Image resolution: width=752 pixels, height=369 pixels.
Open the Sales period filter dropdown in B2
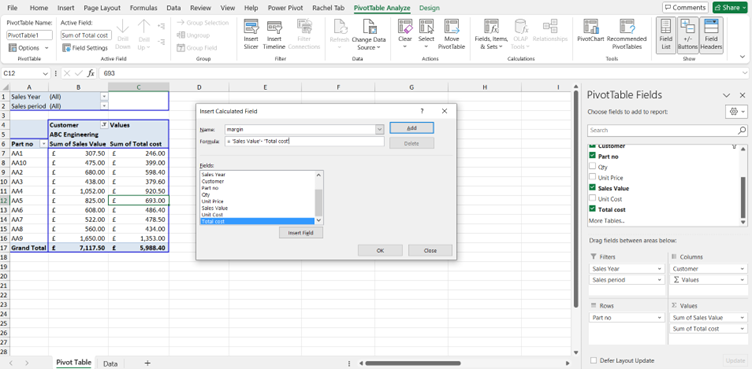pos(104,106)
